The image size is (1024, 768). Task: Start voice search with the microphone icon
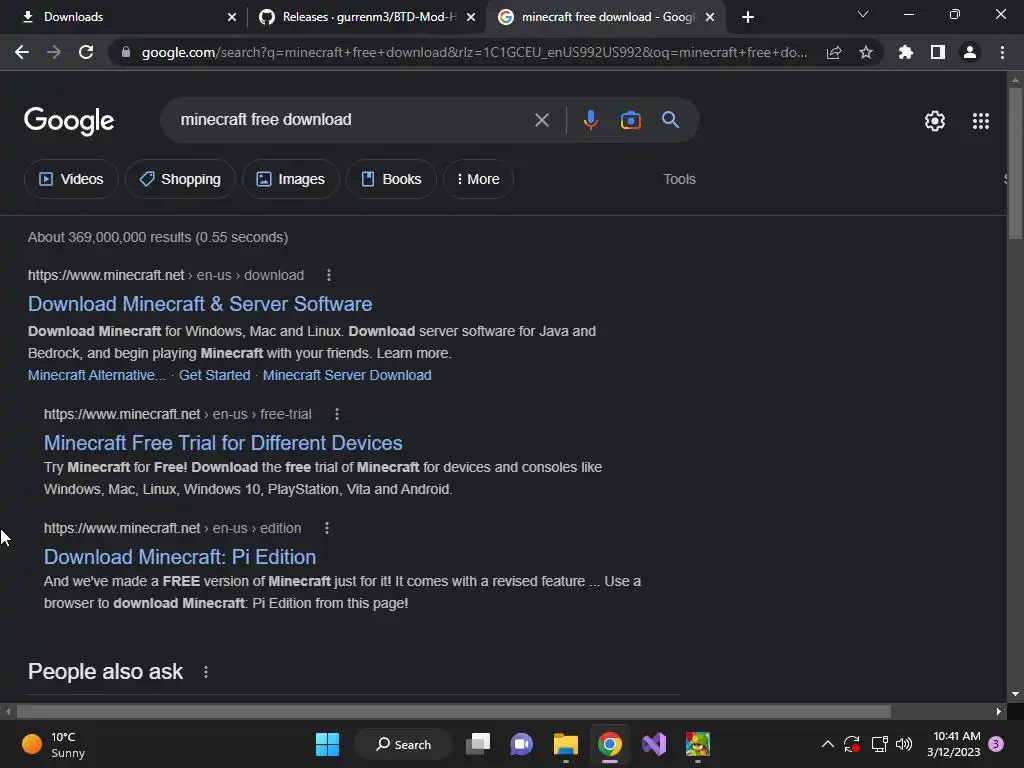590,120
